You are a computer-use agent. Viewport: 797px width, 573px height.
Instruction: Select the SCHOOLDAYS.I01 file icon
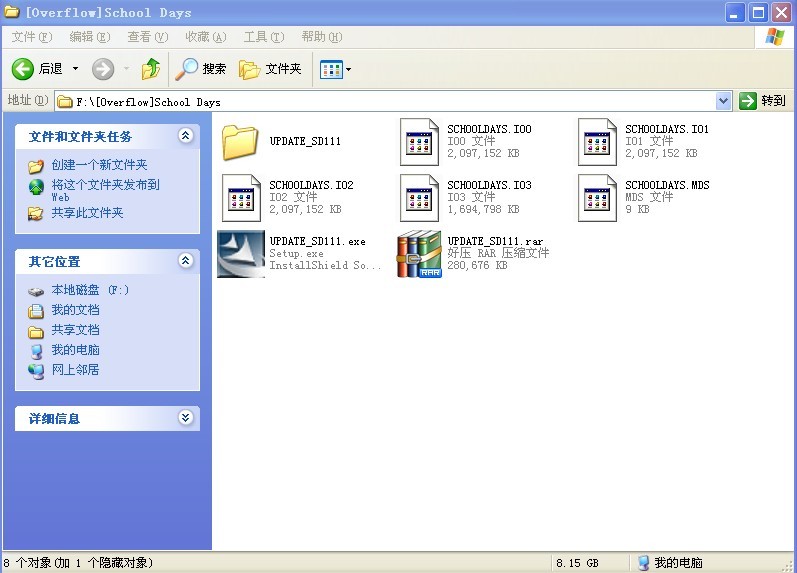[x=597, y=142]
